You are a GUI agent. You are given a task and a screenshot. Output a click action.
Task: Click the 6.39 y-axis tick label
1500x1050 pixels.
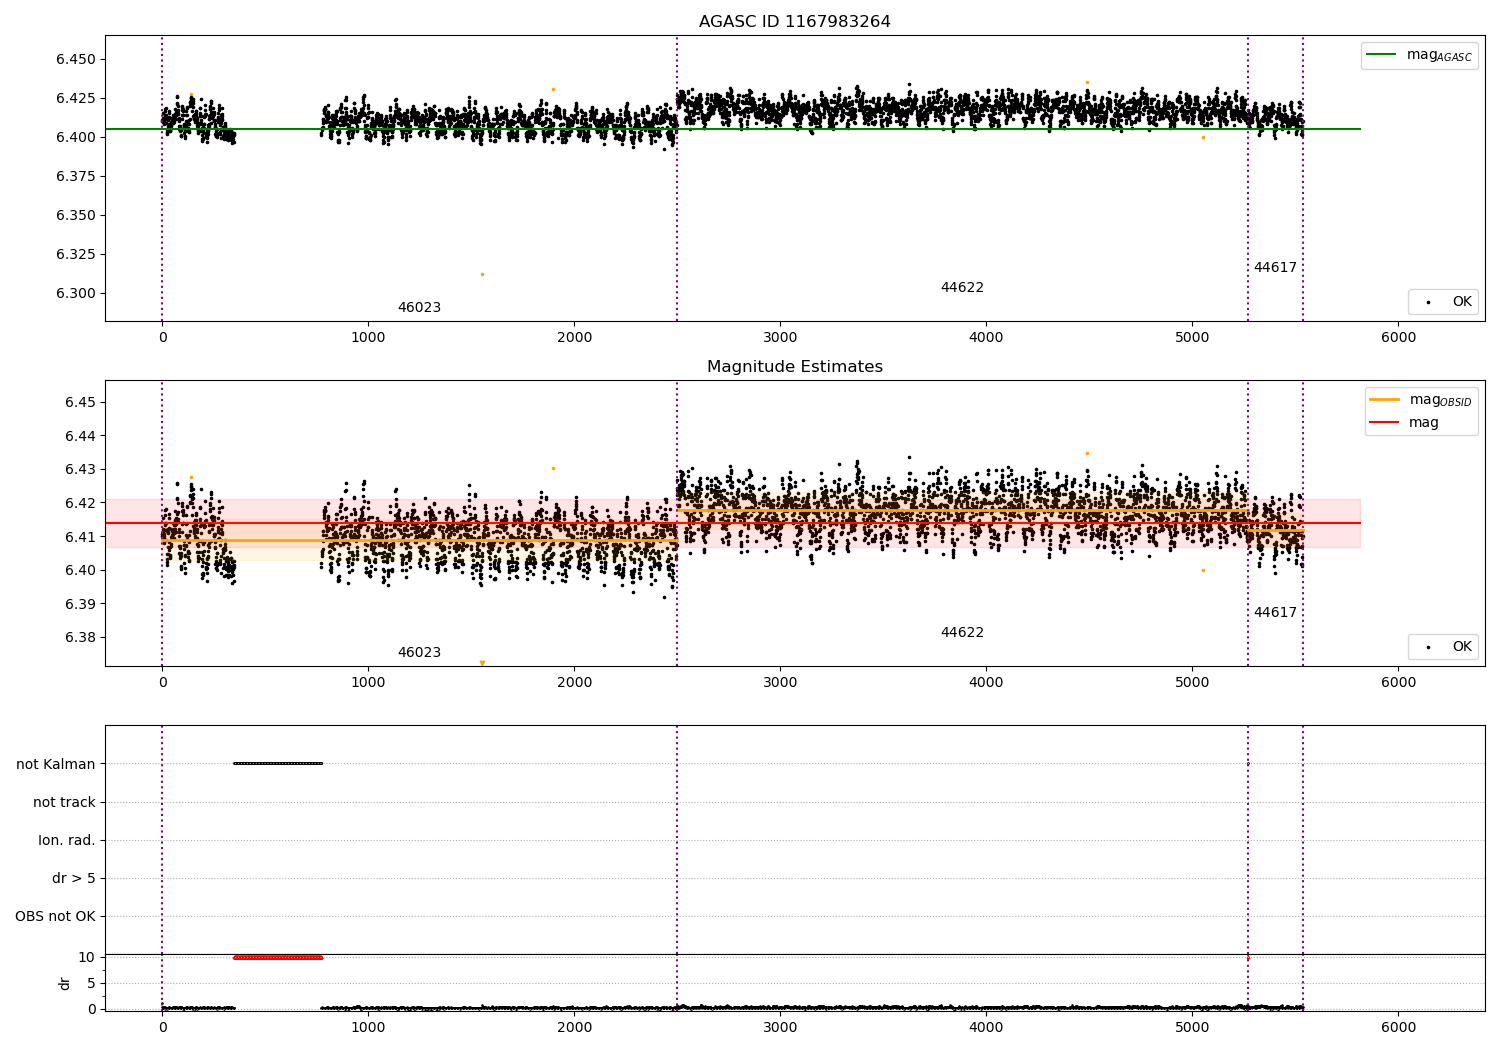(80, 605)
